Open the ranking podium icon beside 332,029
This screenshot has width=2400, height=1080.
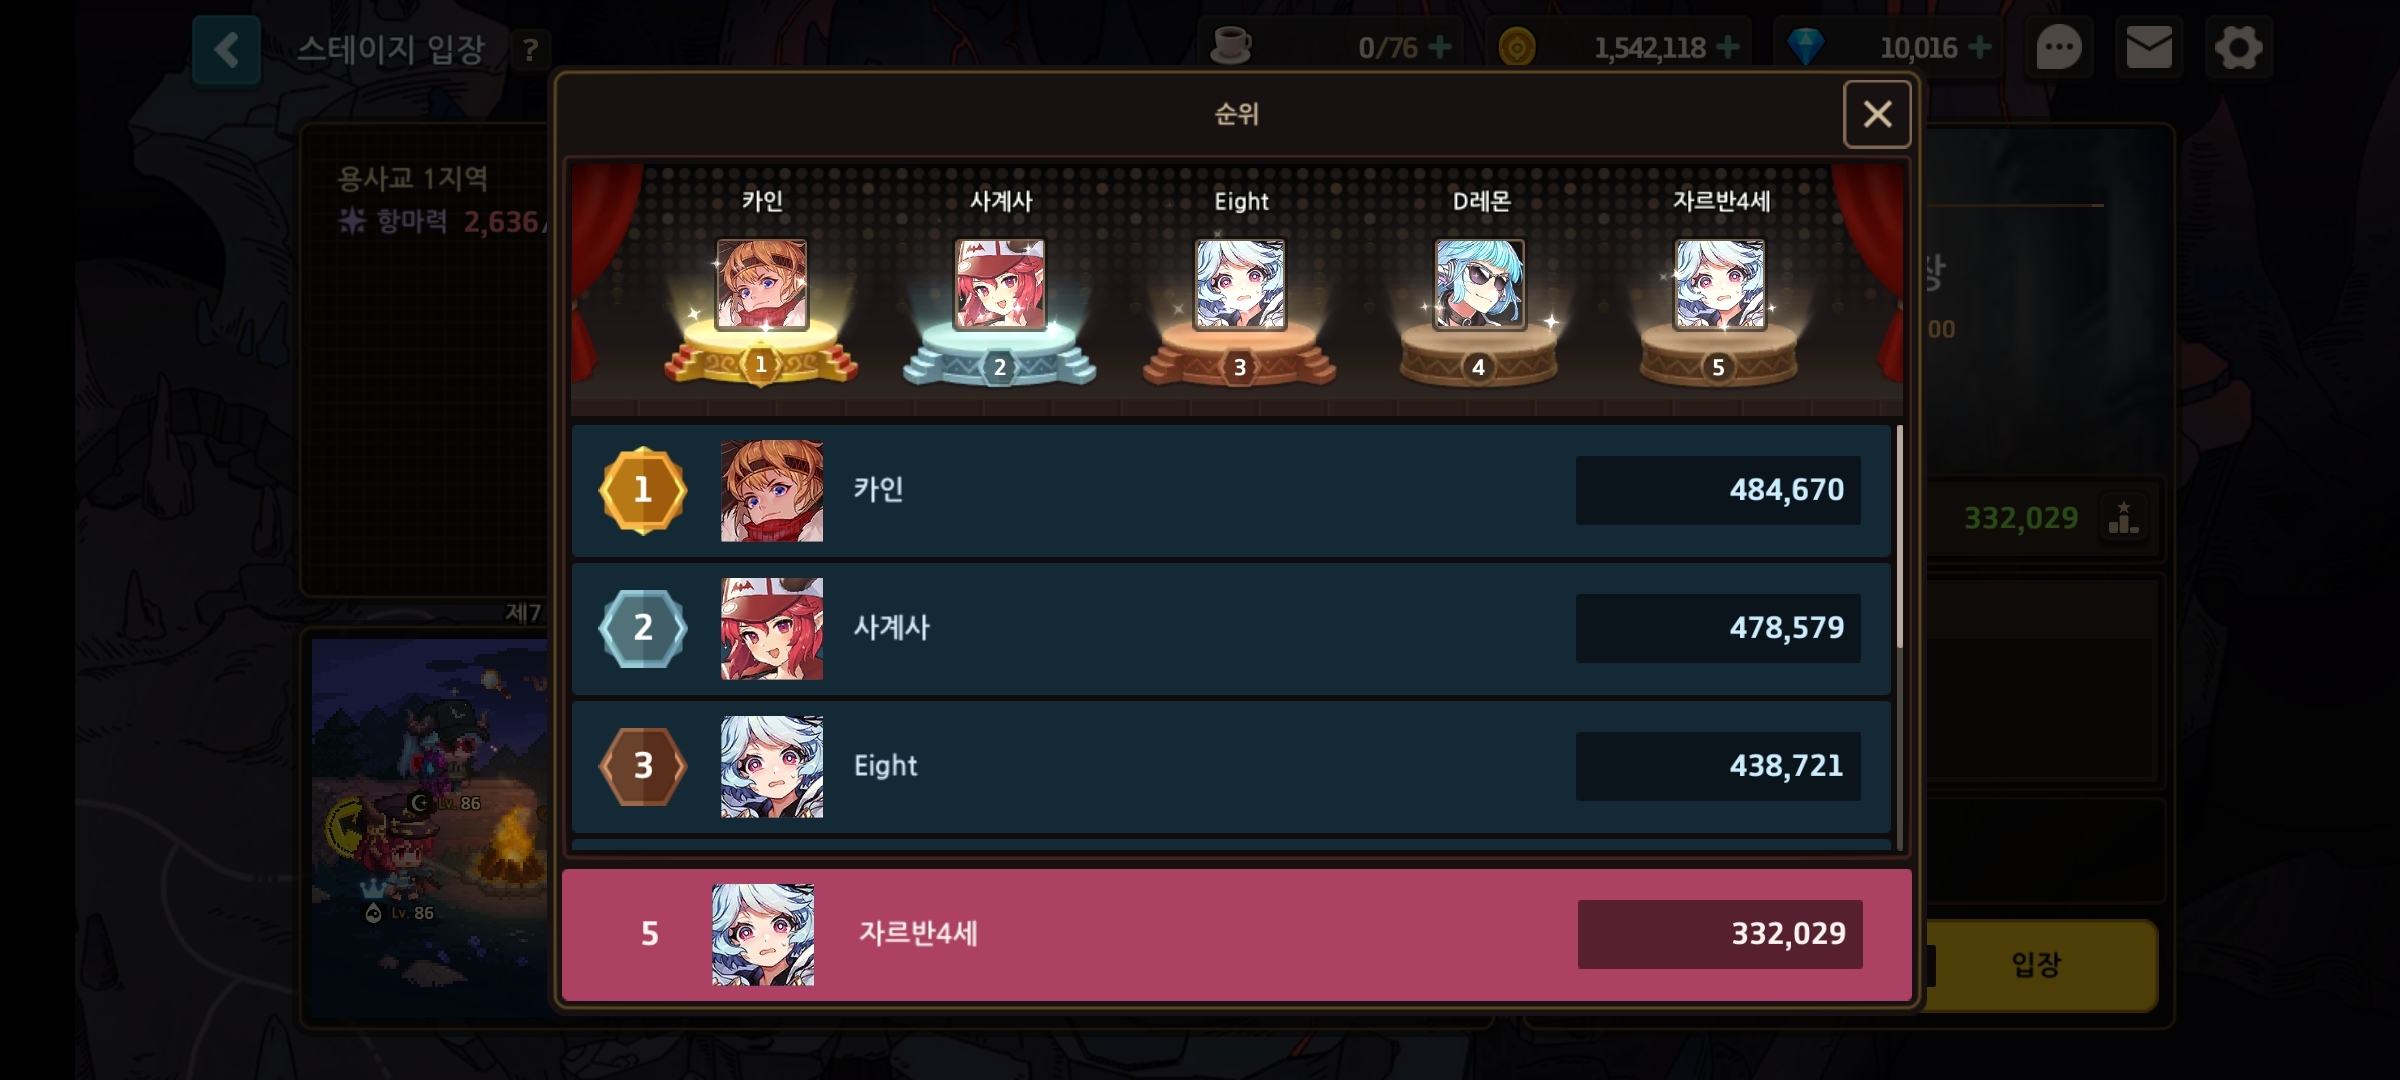2123,518
